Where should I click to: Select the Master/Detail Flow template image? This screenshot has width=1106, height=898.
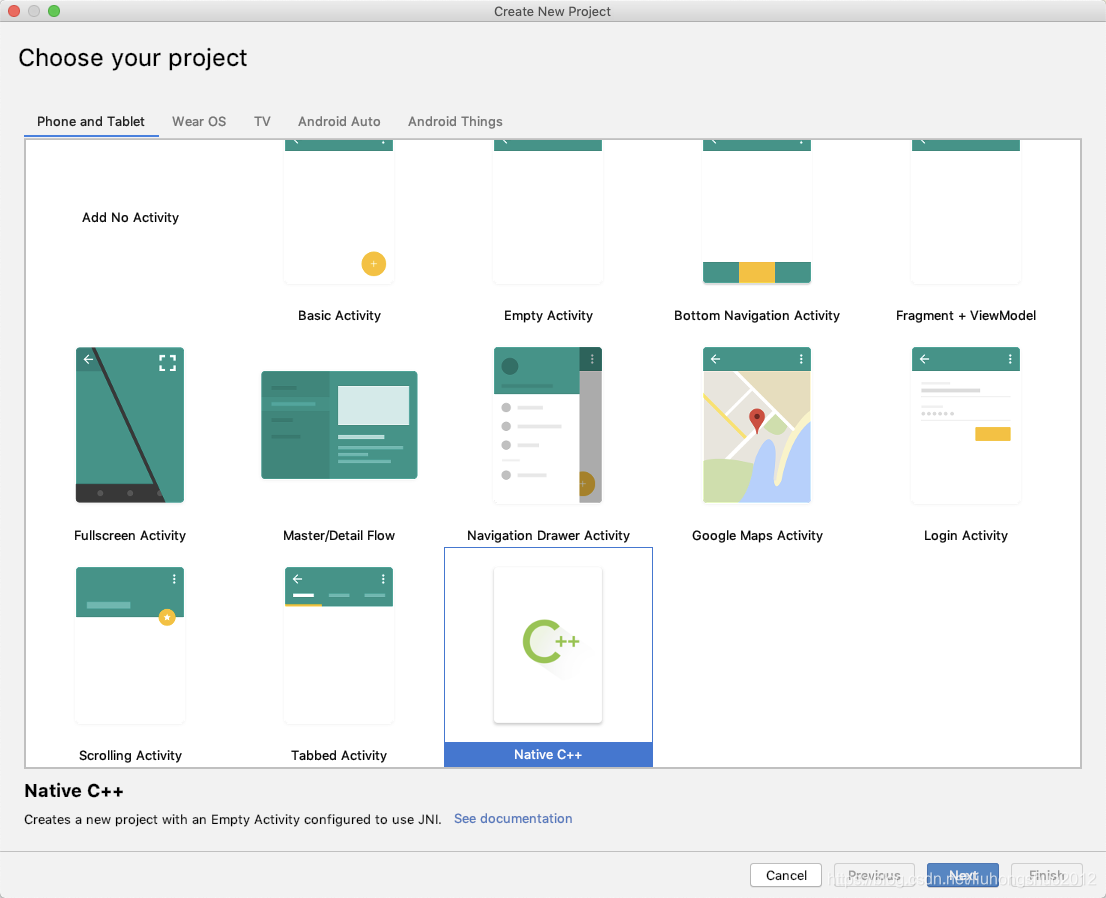(339, 425)
